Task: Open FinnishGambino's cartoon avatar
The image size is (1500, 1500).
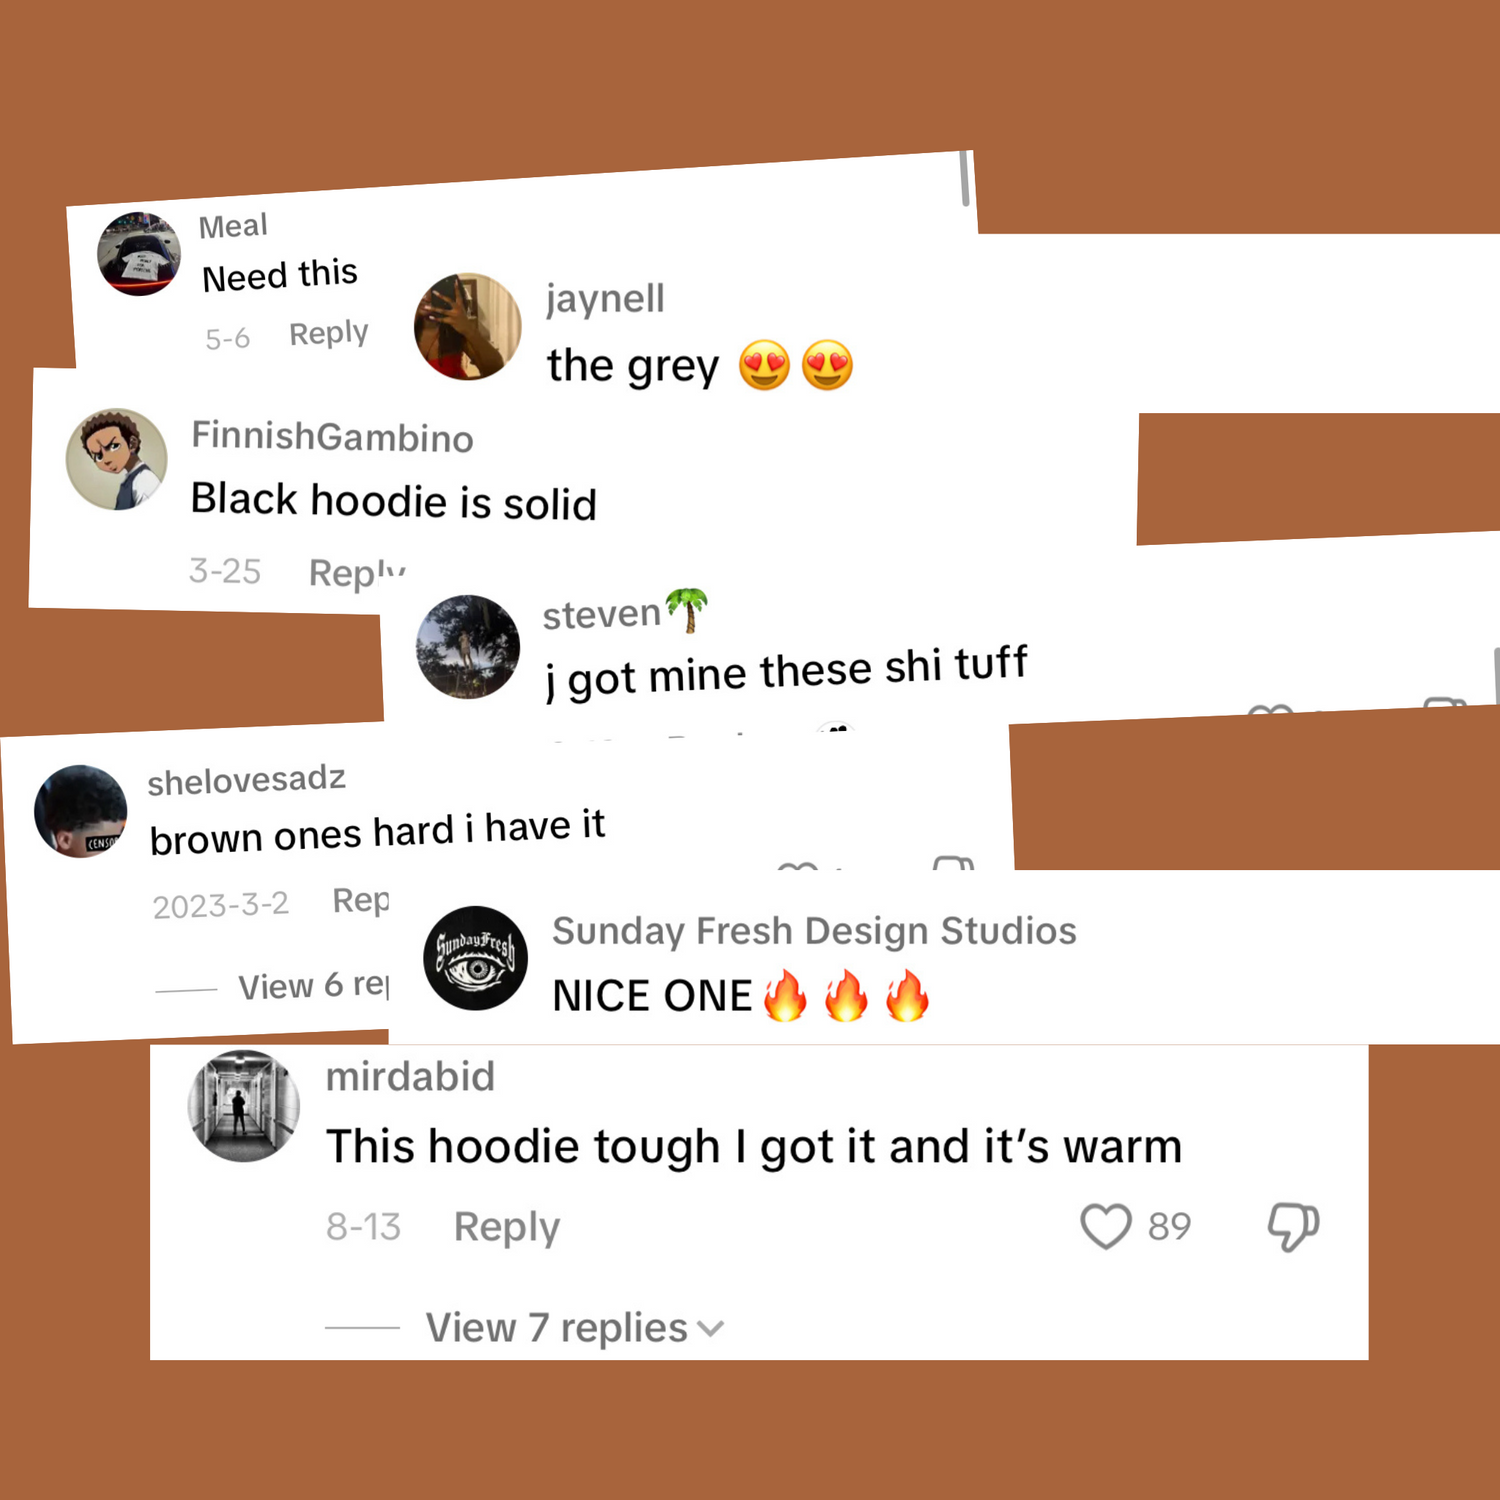Action: coord(116,459)
